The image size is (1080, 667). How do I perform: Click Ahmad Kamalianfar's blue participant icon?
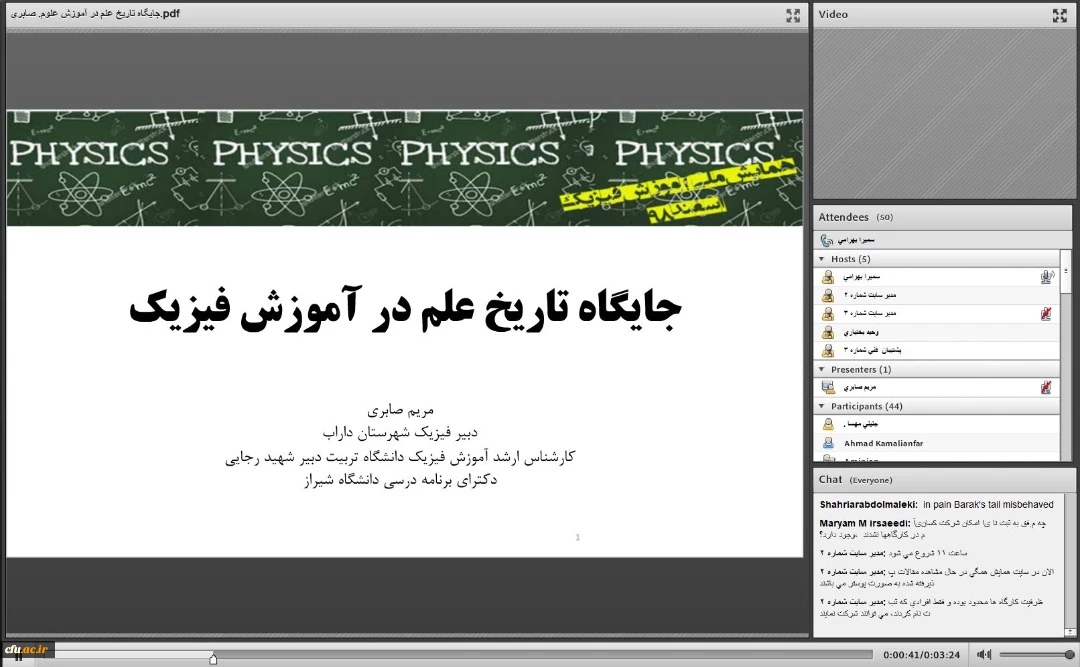(x=828, y=443)
